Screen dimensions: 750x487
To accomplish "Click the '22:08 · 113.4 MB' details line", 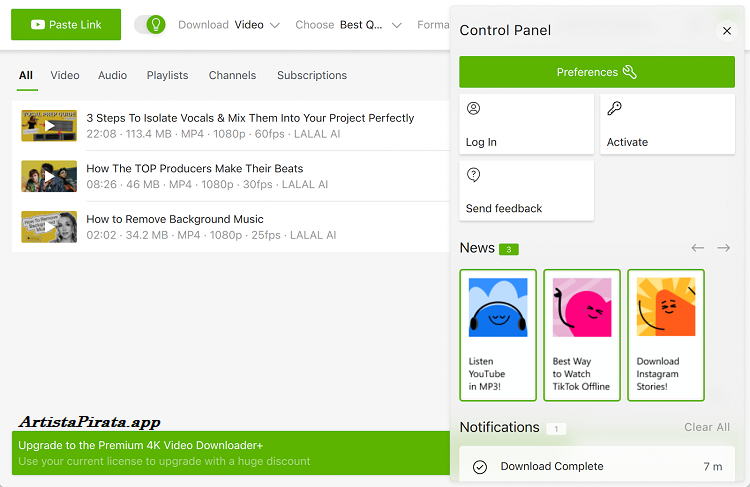I will (213, 134).
